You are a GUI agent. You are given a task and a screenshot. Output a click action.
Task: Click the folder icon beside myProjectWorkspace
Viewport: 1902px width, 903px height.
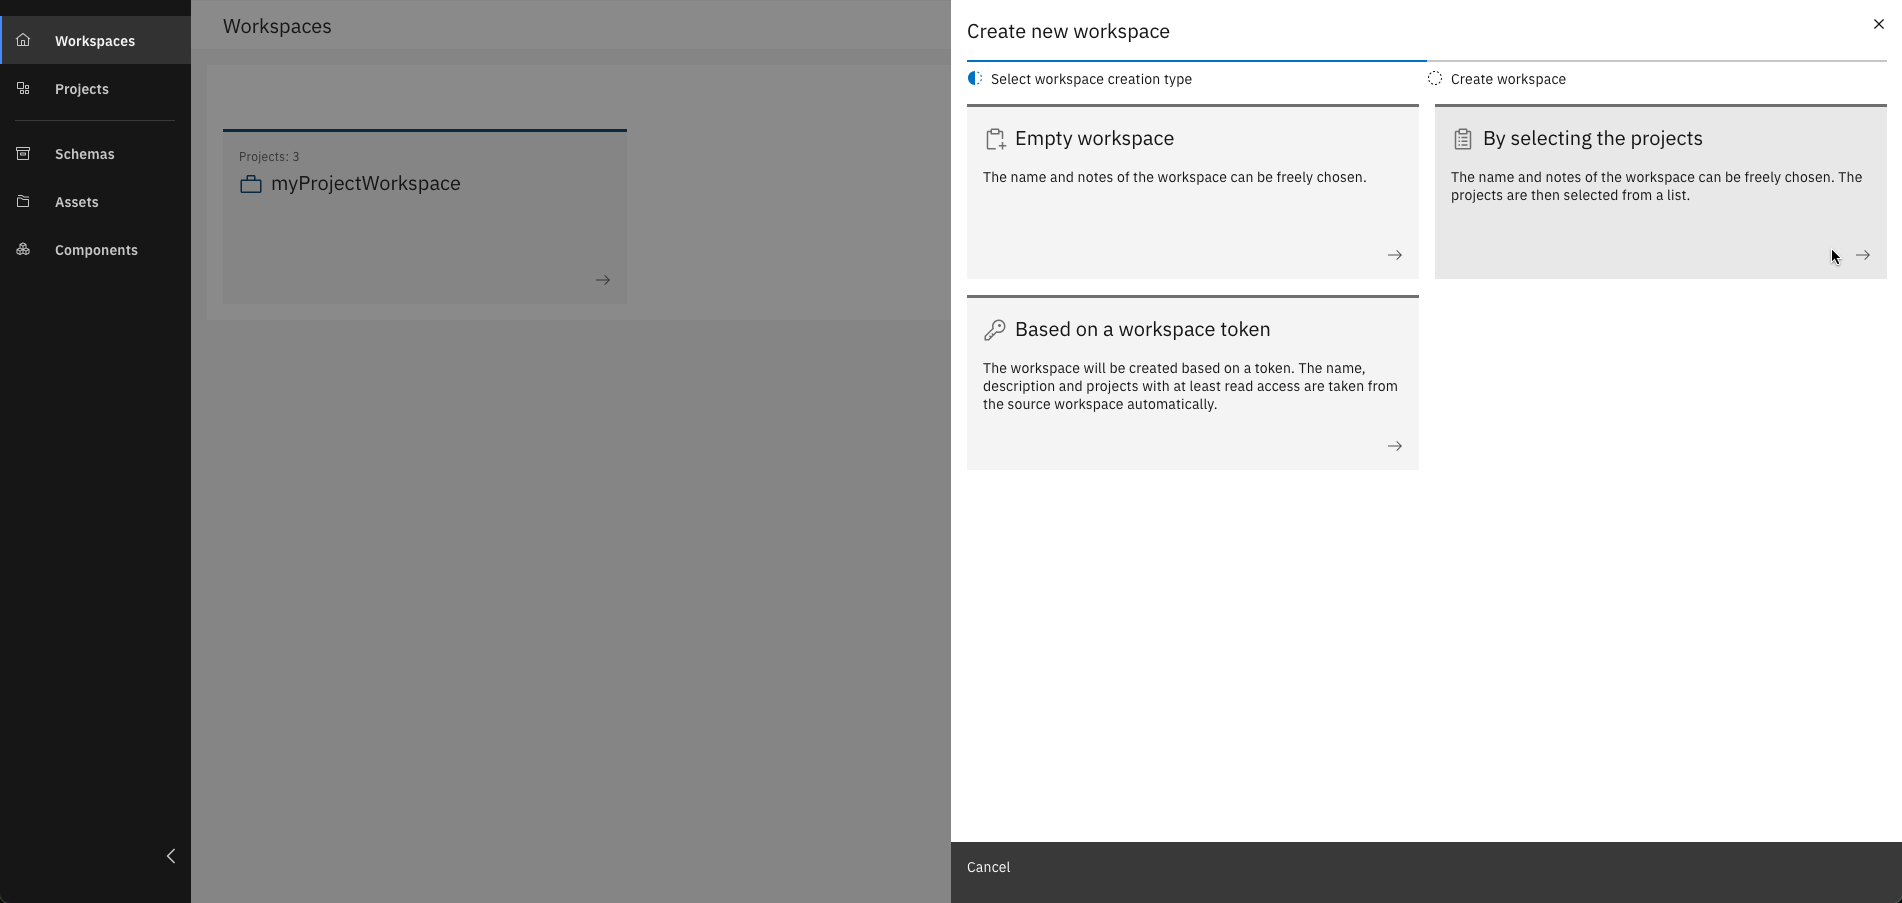(x=252, y=184)
